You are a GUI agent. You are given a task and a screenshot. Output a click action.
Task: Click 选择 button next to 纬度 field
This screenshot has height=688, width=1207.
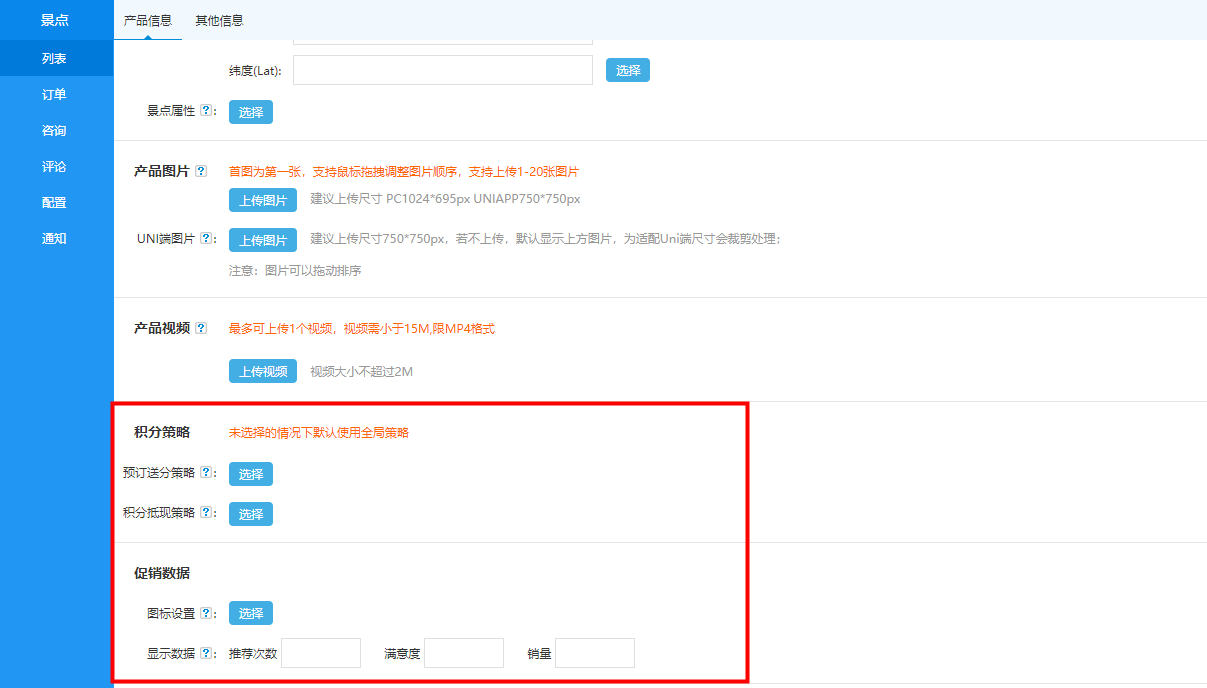coord(628,70)
